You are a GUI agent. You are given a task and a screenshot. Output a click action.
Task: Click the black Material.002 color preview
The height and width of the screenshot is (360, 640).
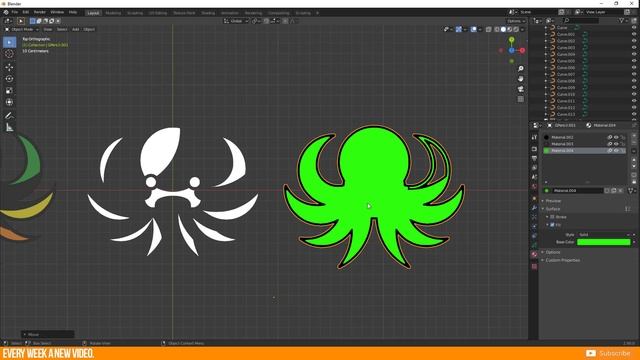click(x=547, y=138)
